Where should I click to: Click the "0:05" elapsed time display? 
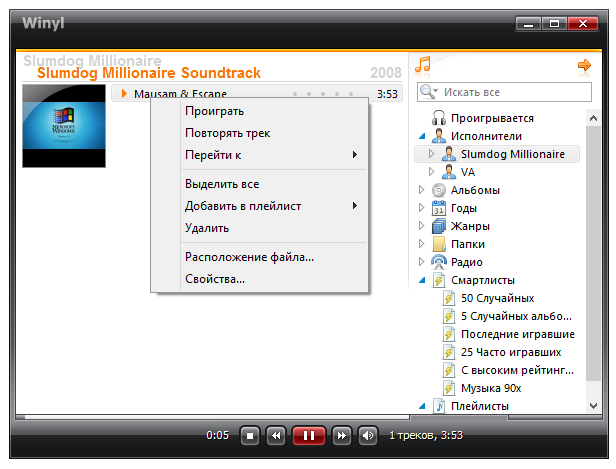(x=217, y=435)
